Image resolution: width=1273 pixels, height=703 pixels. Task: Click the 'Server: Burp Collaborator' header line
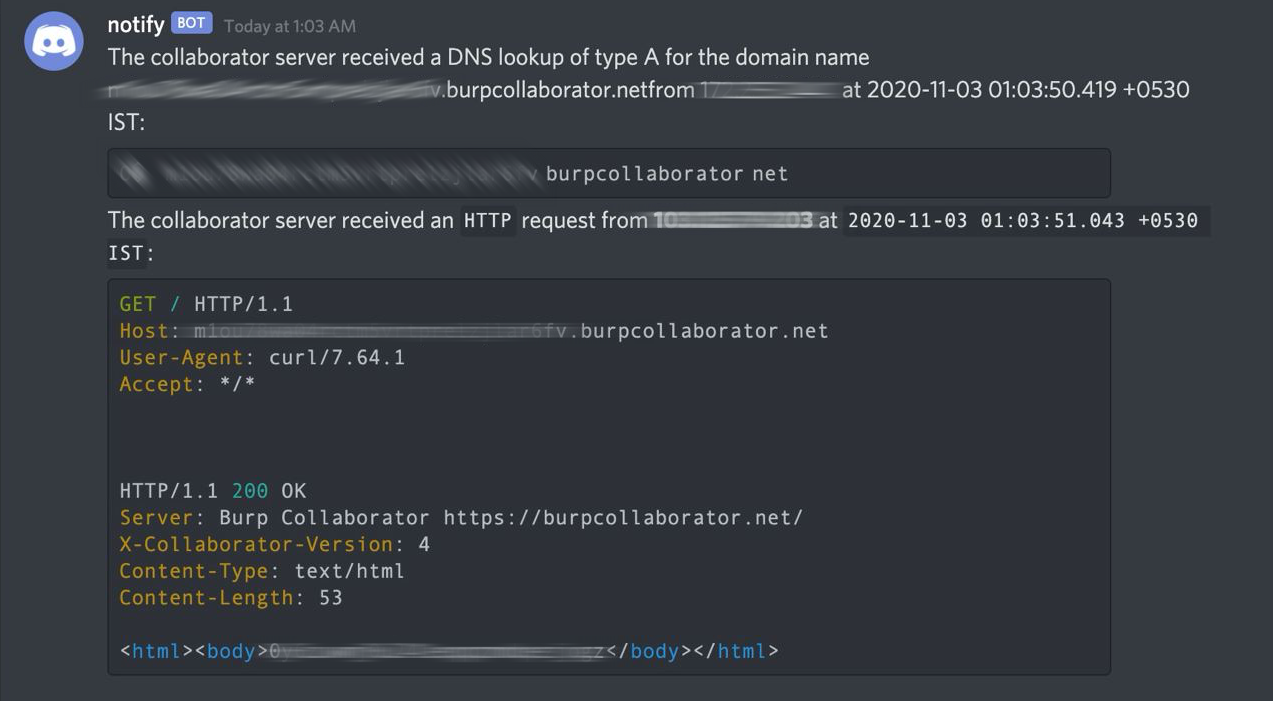[x=461, y=518]
